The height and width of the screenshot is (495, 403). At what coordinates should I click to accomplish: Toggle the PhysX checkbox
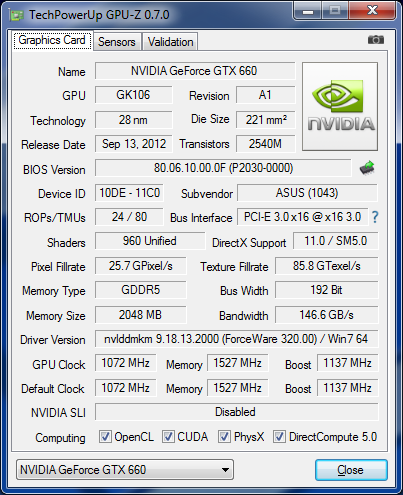[224, 436]
